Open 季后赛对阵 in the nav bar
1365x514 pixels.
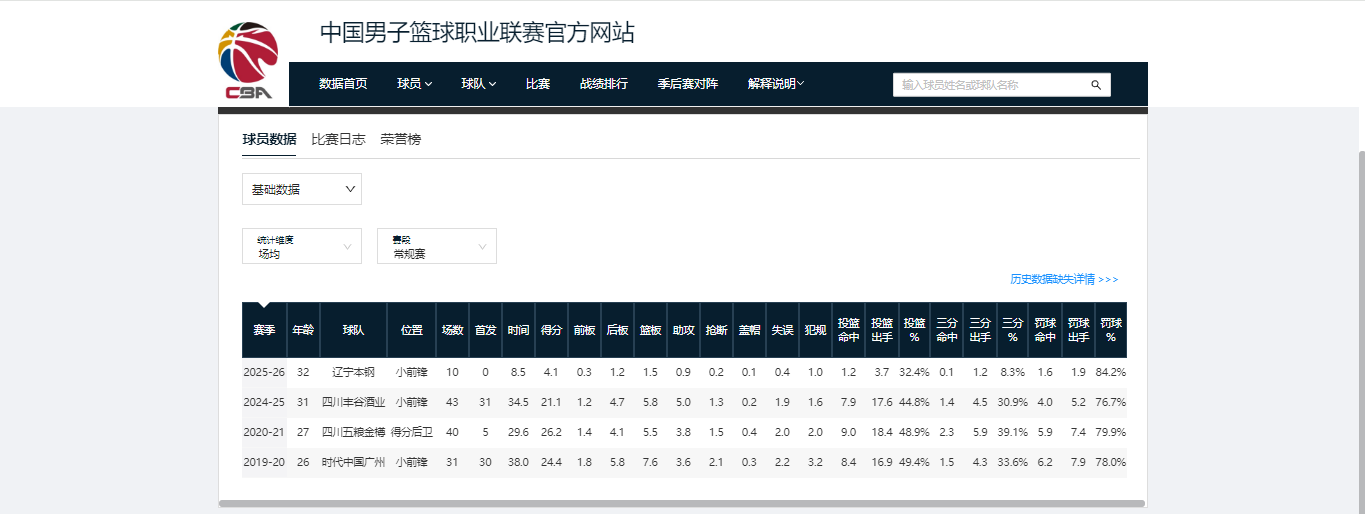coord(688,84)
